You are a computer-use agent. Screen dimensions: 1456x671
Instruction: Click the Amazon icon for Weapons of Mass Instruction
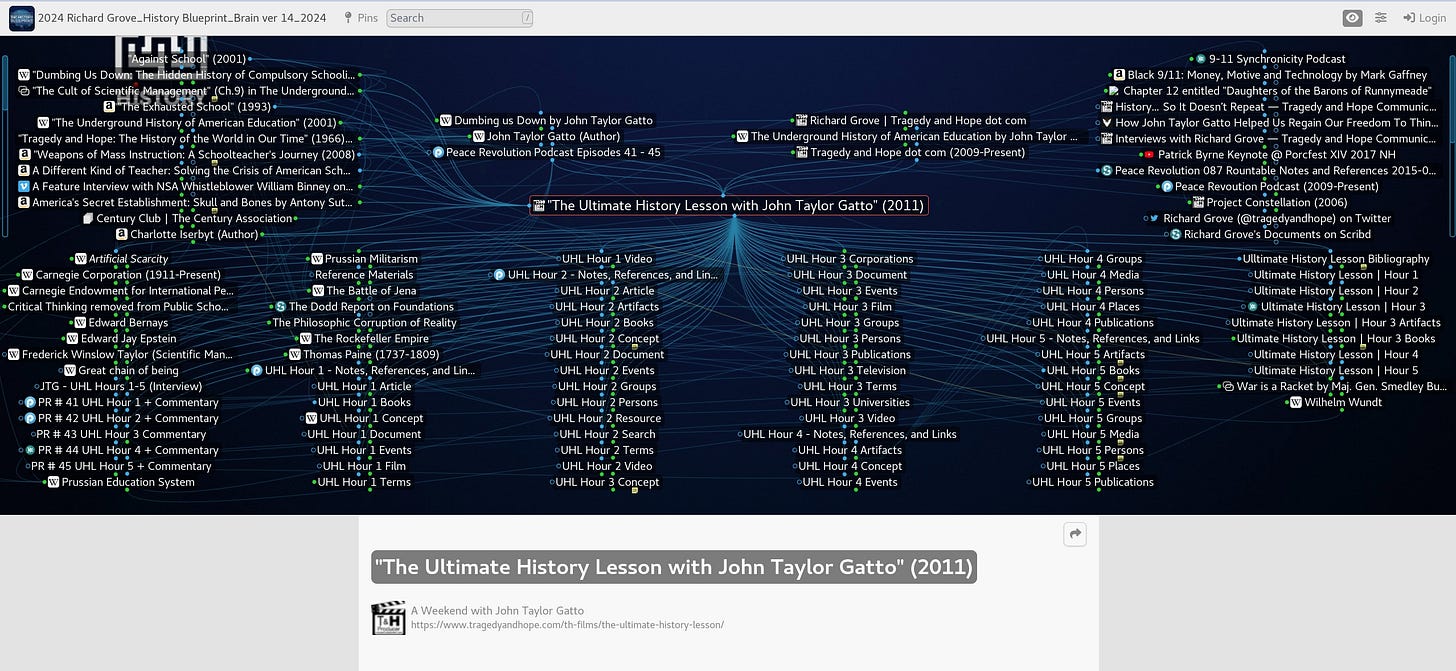click(24, 154)
